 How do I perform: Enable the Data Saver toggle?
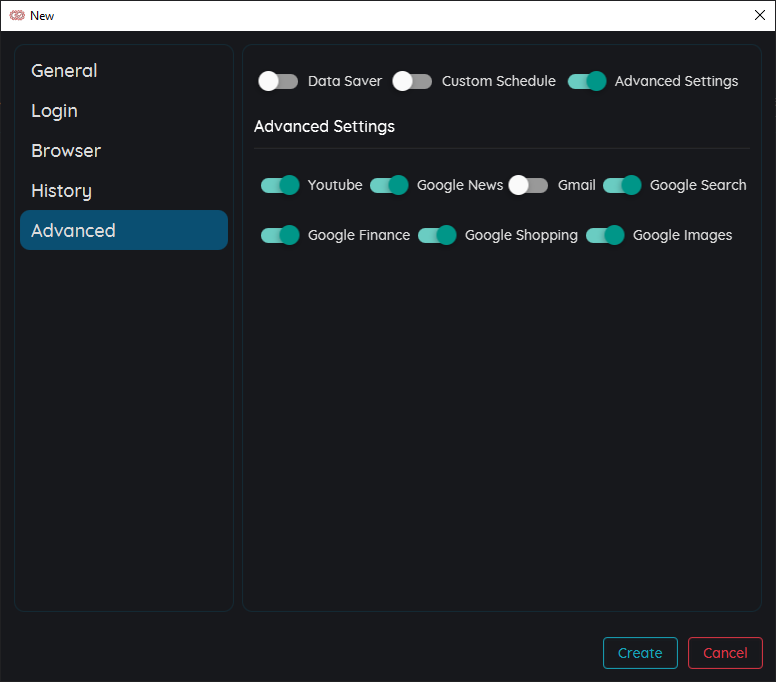[278, 81]
